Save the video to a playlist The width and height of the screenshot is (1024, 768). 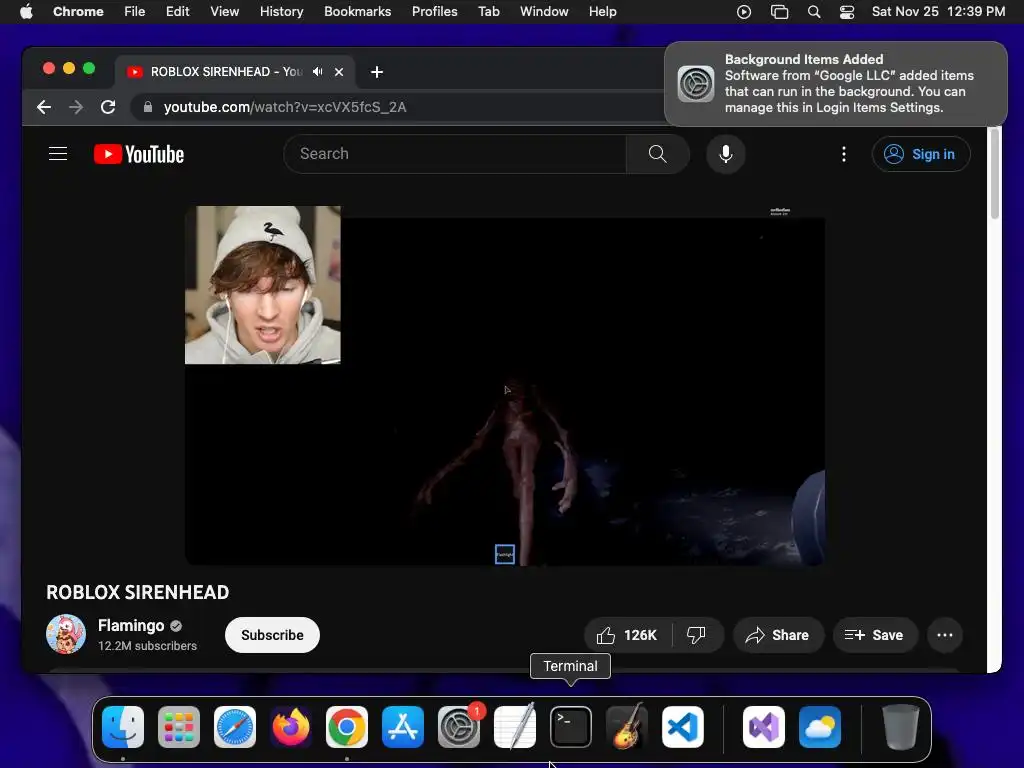click(875, 635)
